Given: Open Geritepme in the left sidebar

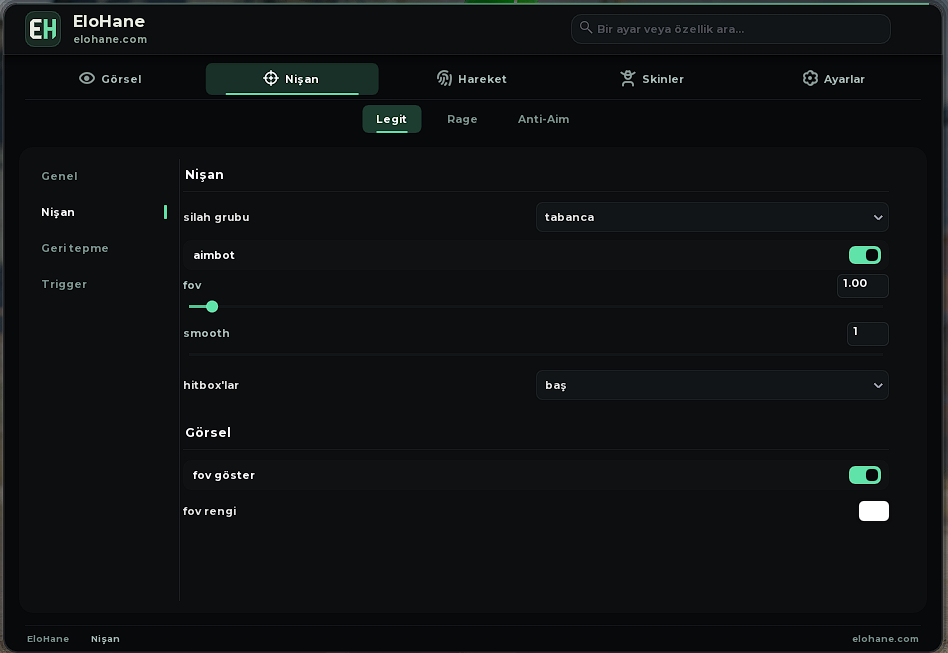Looking at the screenshot, I should pyautogui.click(x=75, y=248).
